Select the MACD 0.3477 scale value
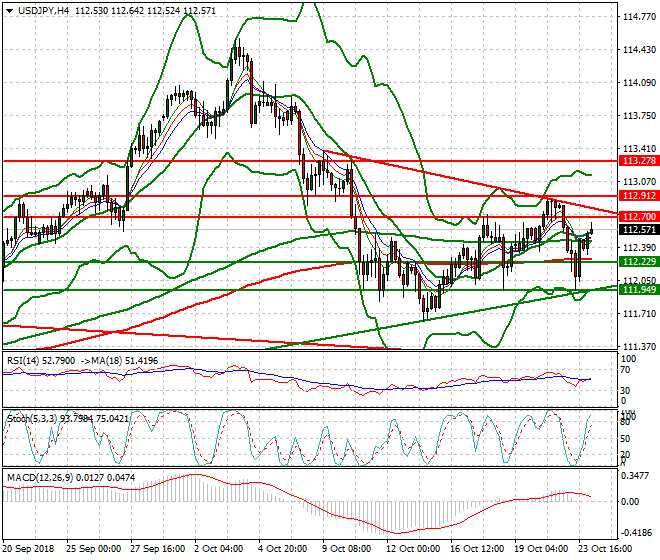 (635, 476)
